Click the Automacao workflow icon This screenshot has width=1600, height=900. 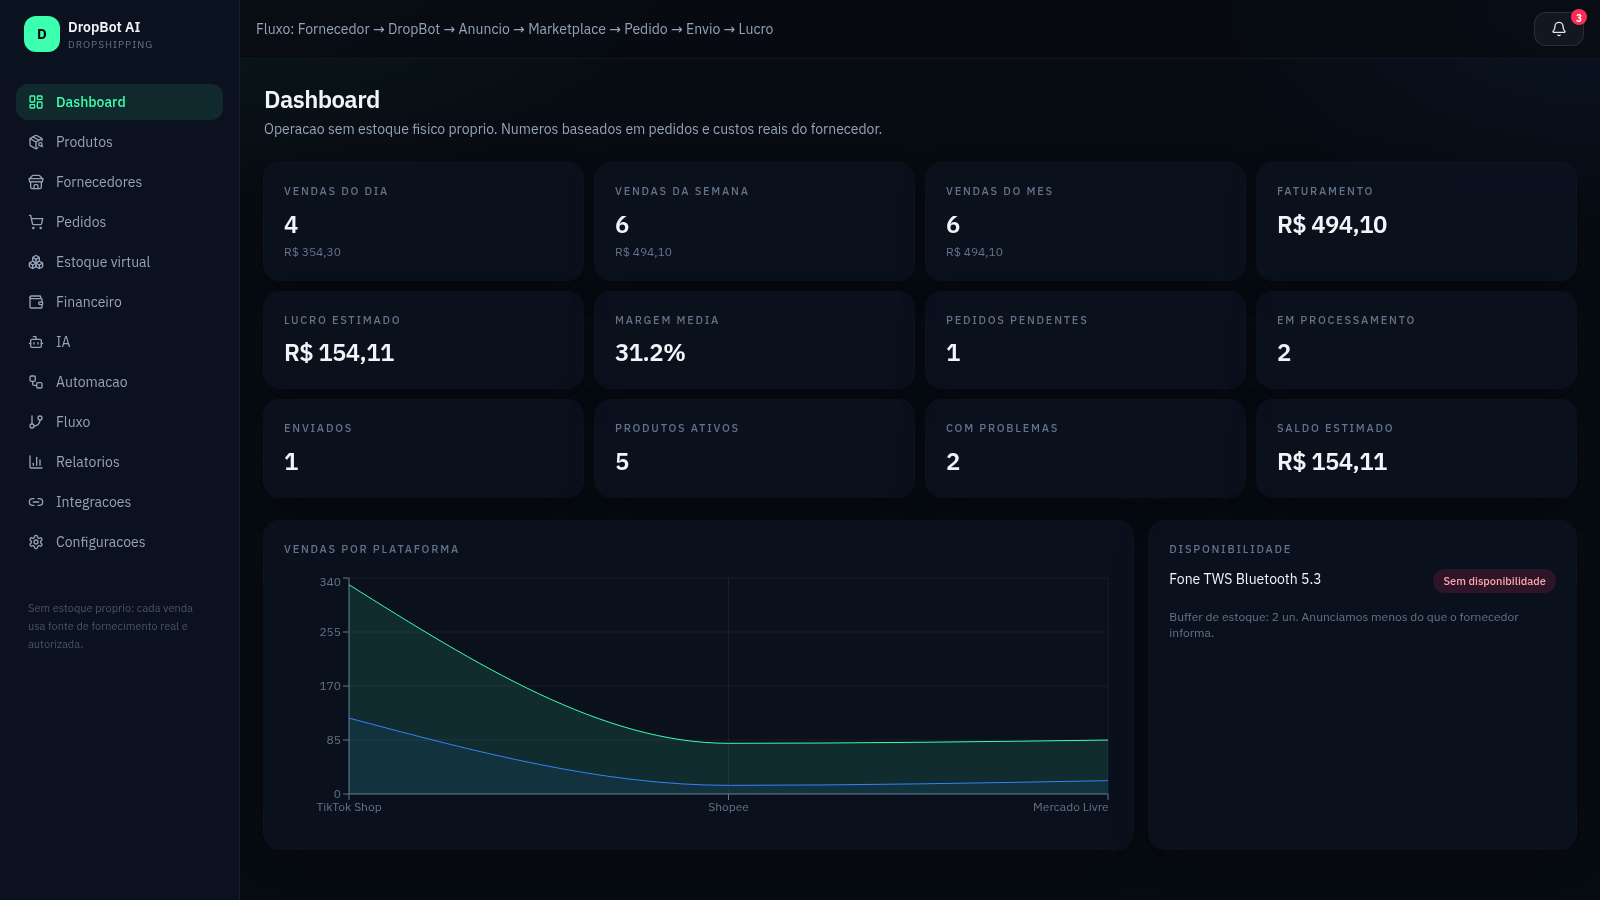pos(36,382)
